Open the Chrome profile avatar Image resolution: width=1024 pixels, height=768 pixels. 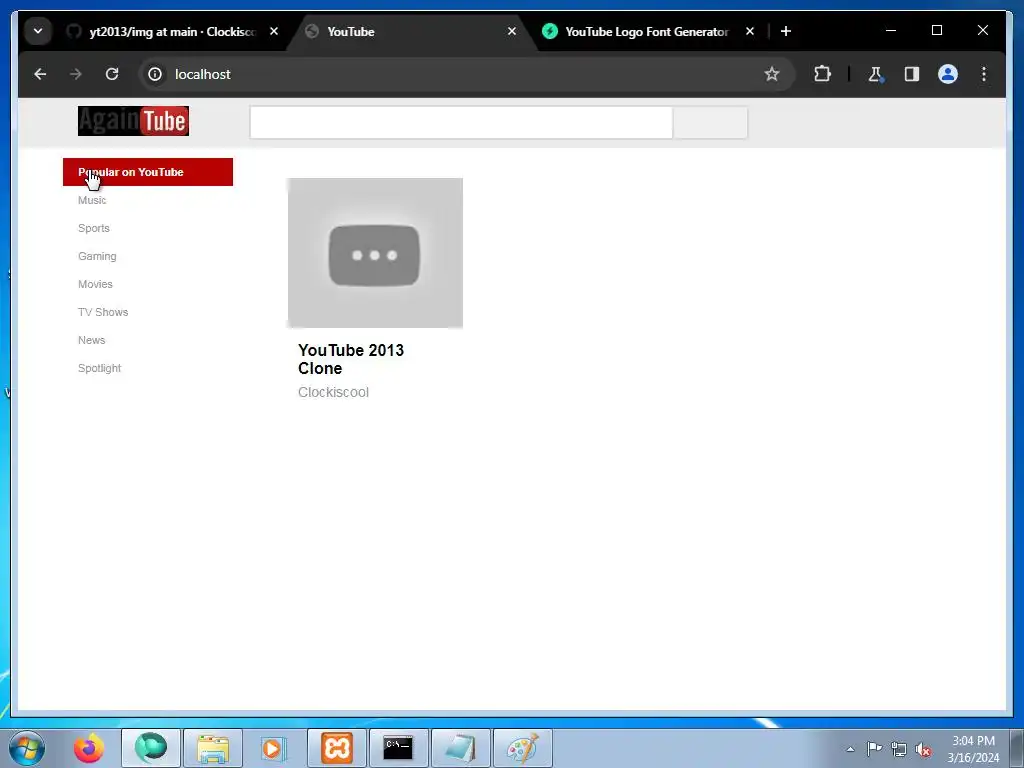coord(948,74)
